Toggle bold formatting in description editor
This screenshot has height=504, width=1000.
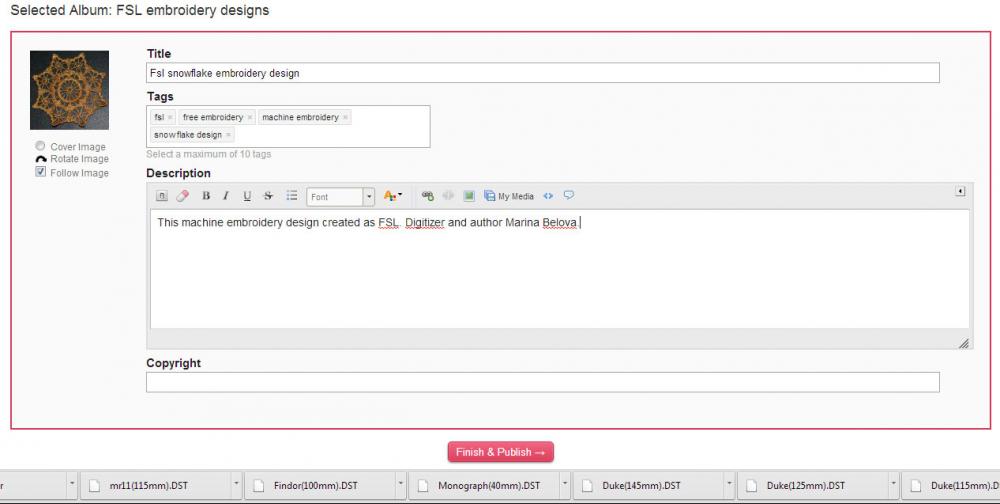(x=206, y=196)
